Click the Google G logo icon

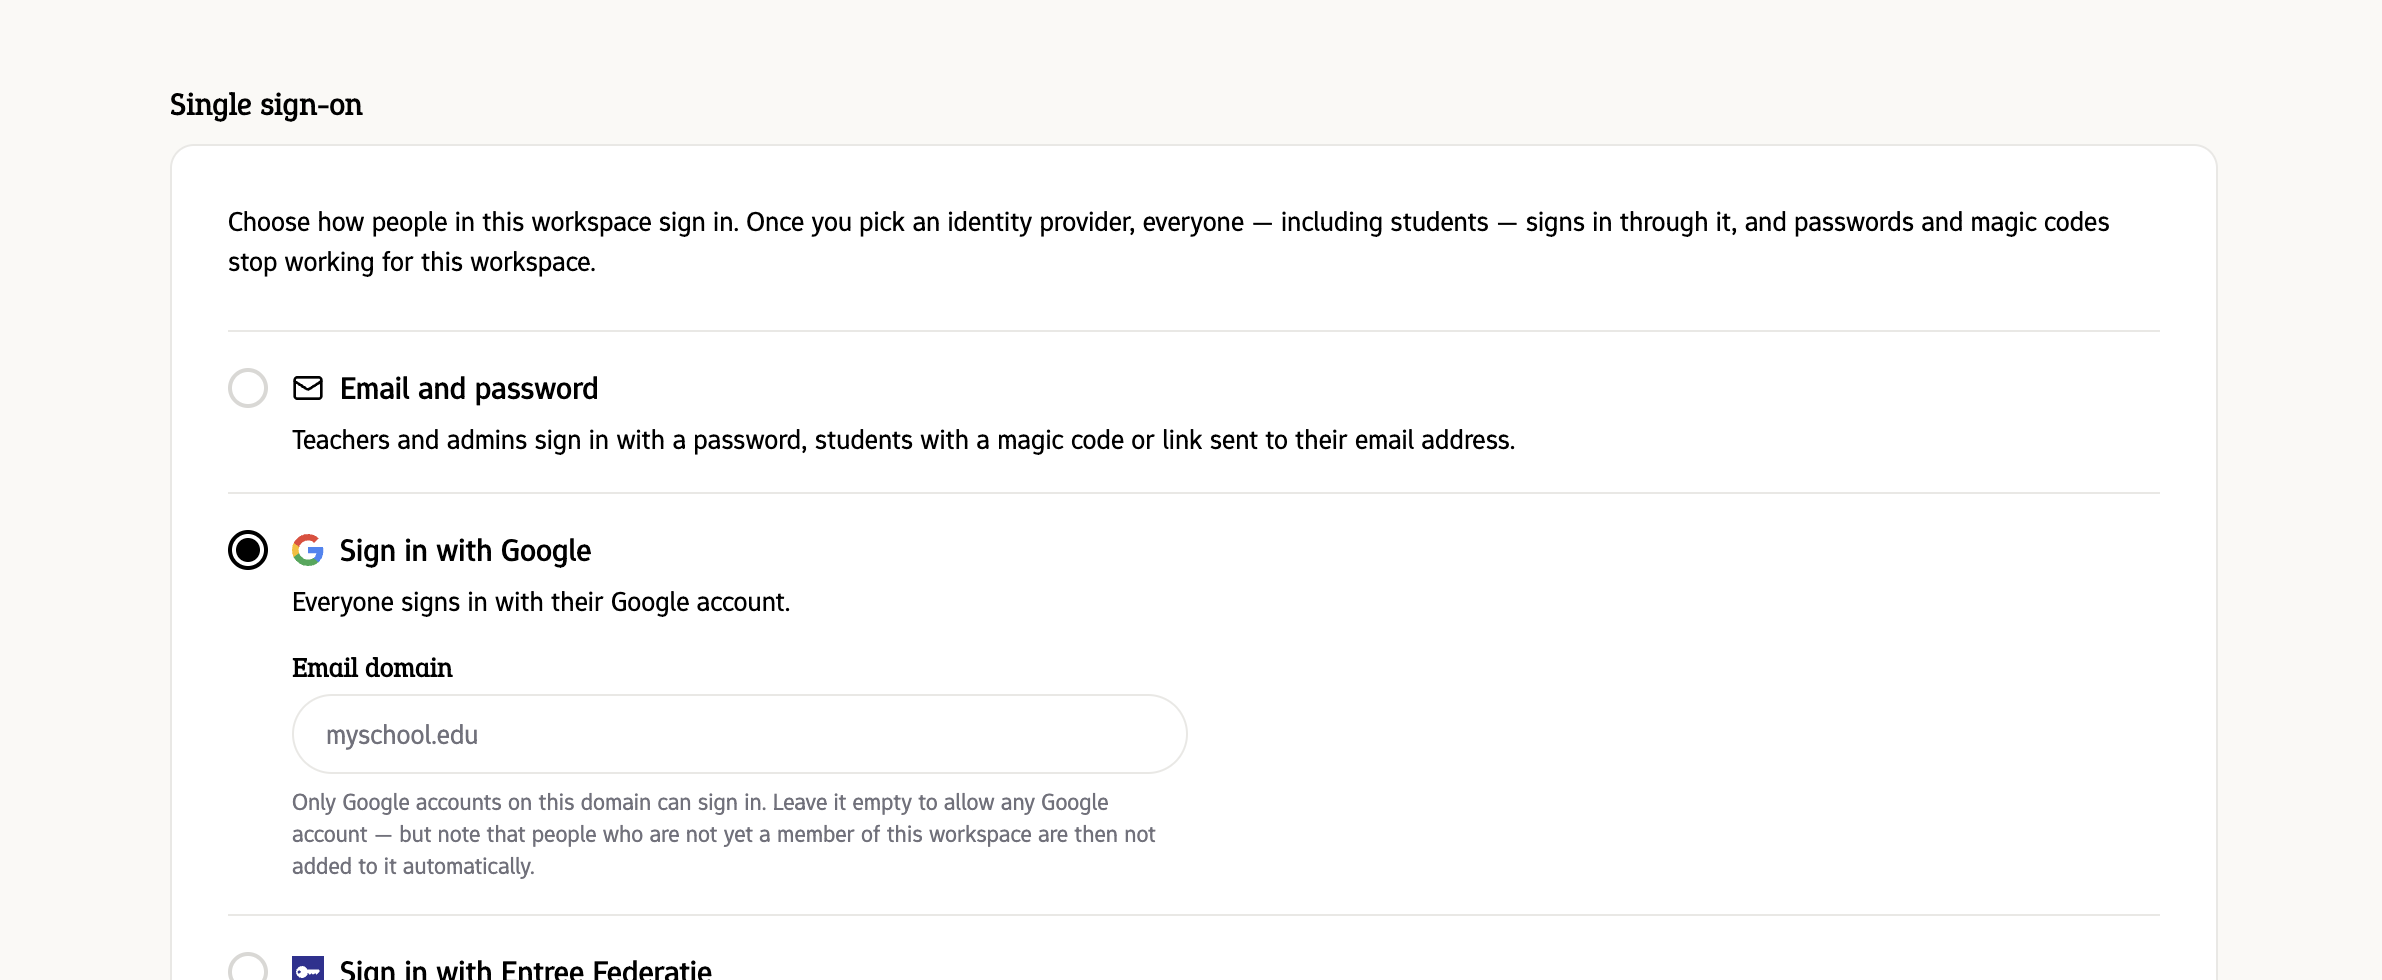point(308,550)
